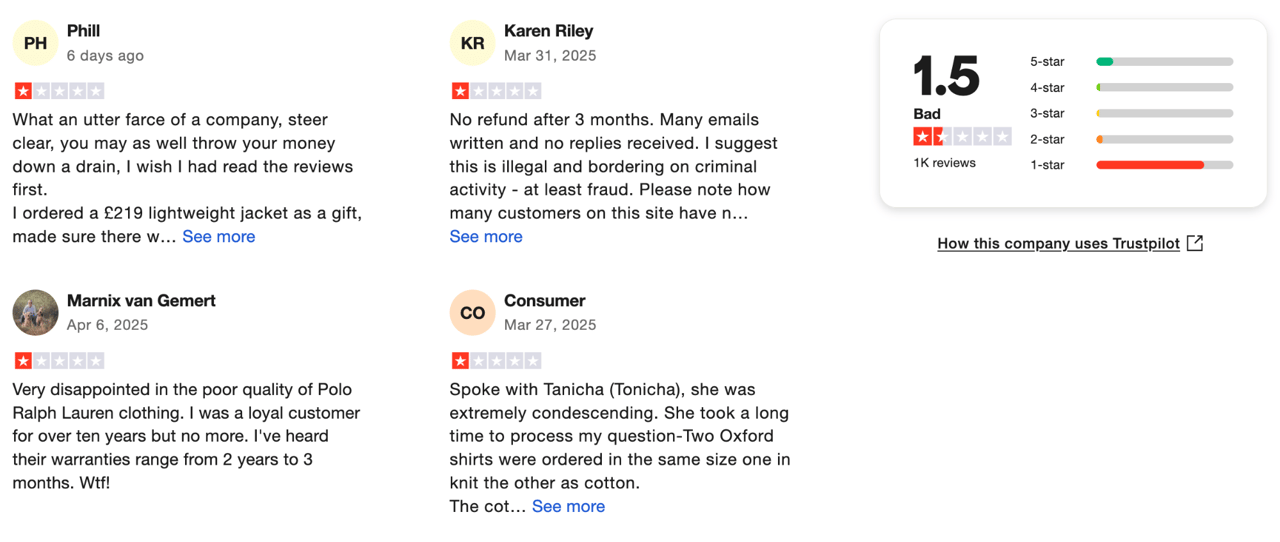
Task: Open How this company uses Trustpilot
Action: click(x=1058, y=243)
